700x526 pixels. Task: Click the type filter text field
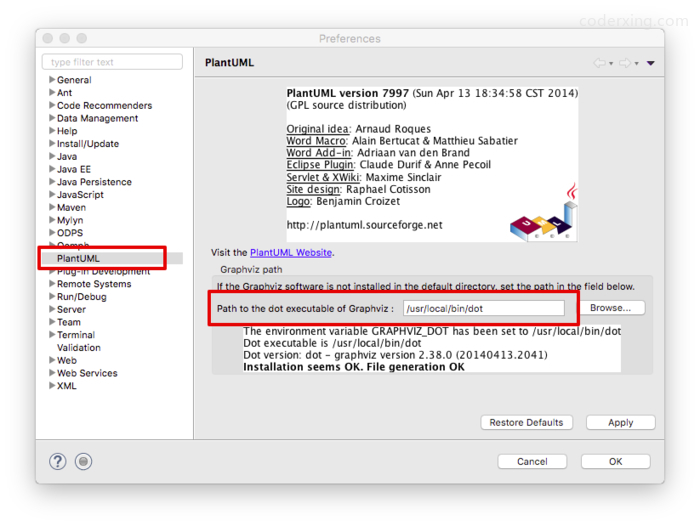112,62
